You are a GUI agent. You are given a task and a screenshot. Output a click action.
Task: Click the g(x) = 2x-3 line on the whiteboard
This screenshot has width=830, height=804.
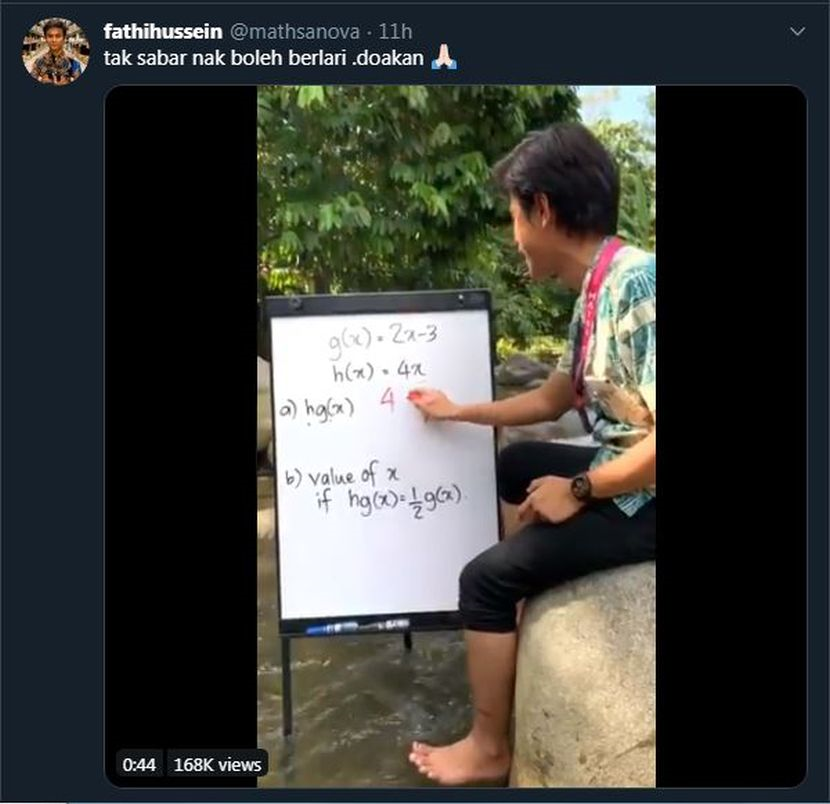click(x=383, y=337)
